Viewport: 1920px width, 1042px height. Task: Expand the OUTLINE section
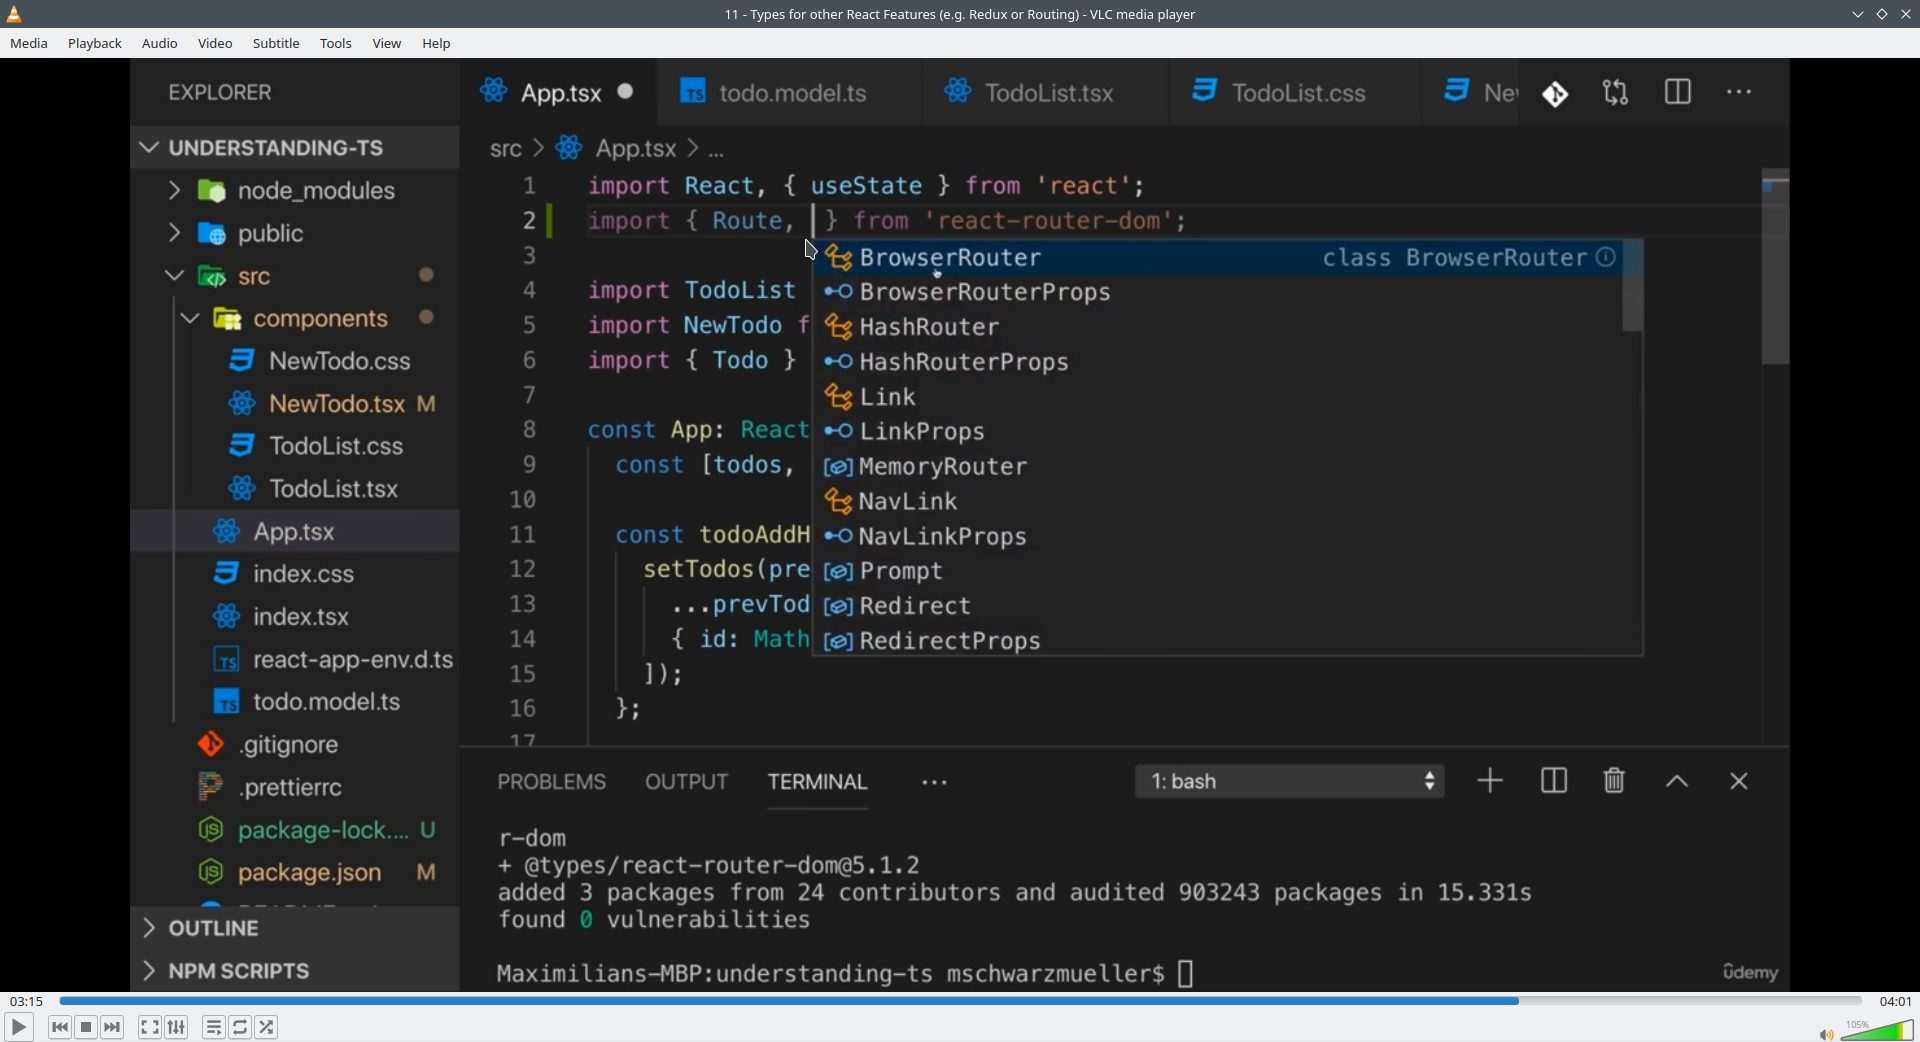(295, 929)
